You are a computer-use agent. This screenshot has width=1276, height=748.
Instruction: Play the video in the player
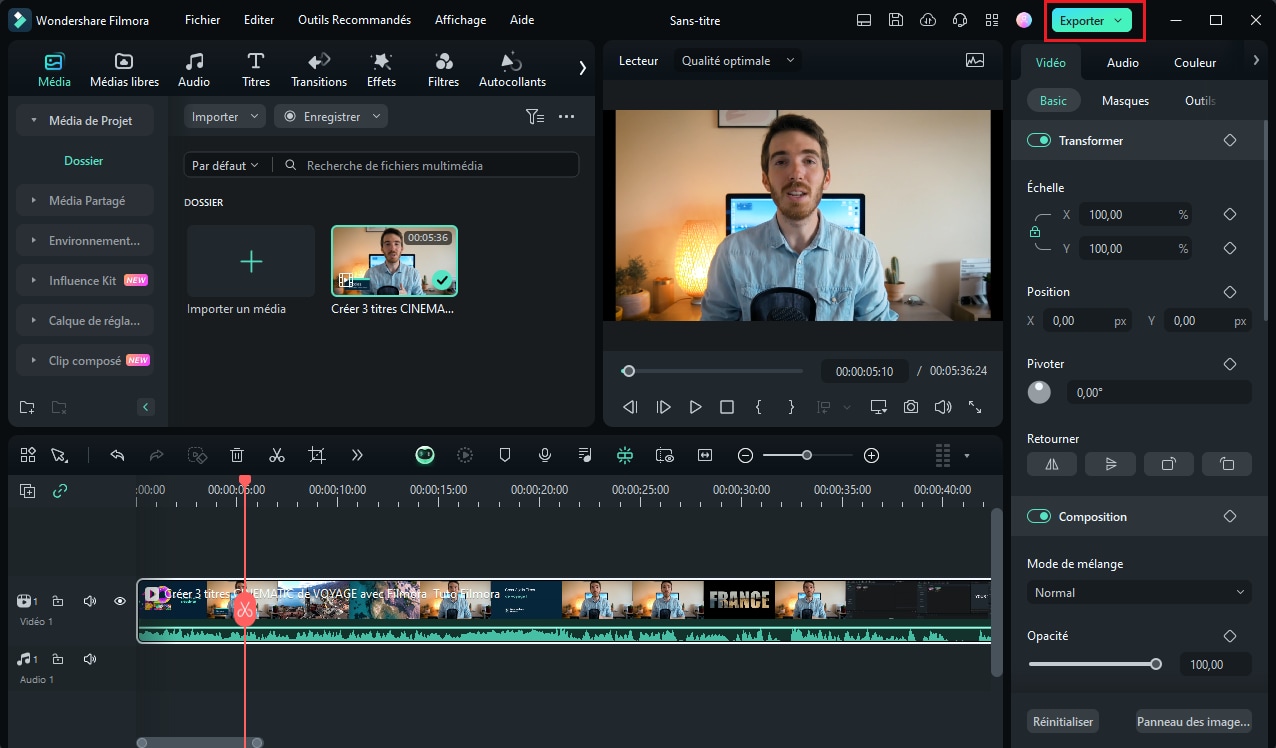(x=695, y=407)
